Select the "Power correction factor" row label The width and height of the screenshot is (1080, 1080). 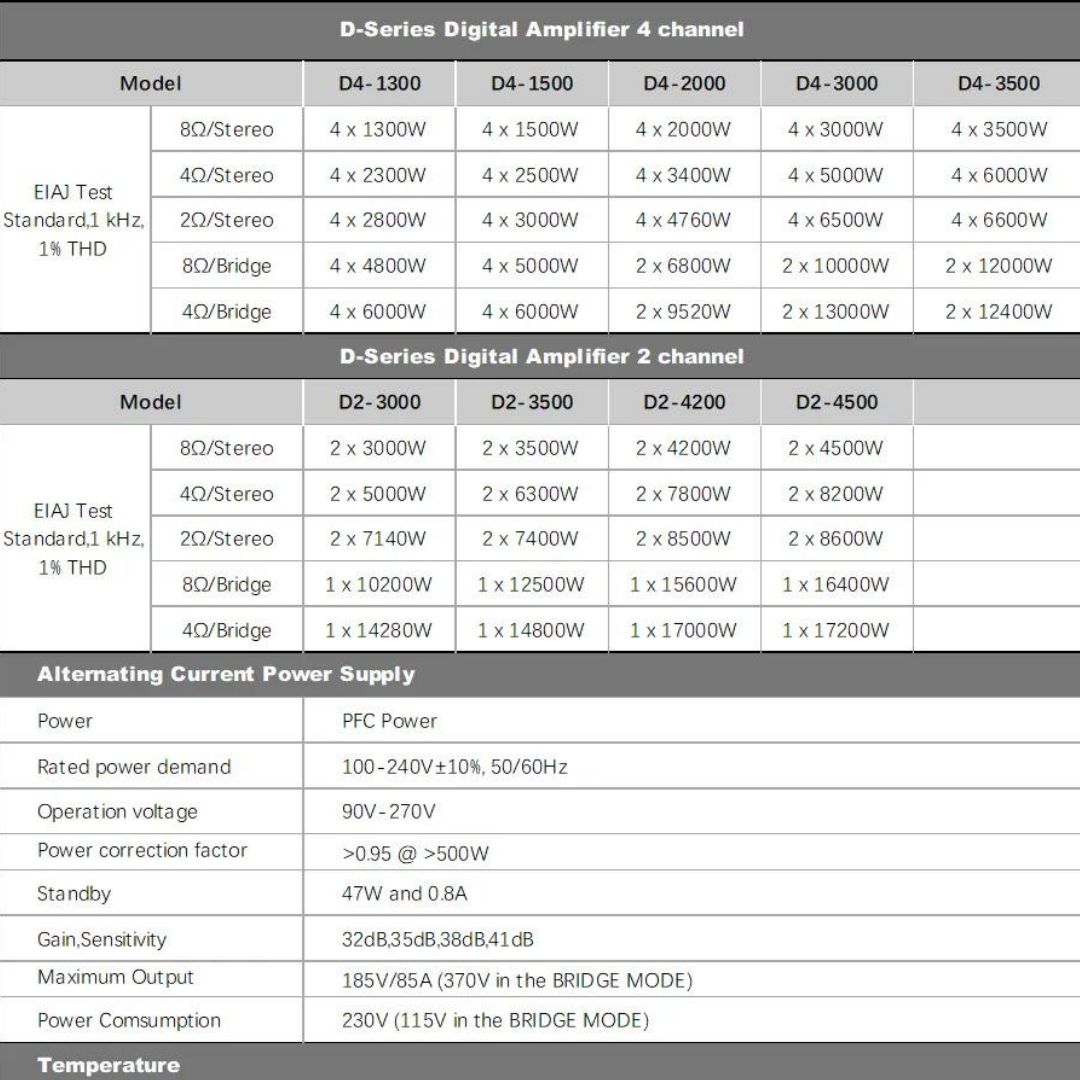[x=142, y=851]
